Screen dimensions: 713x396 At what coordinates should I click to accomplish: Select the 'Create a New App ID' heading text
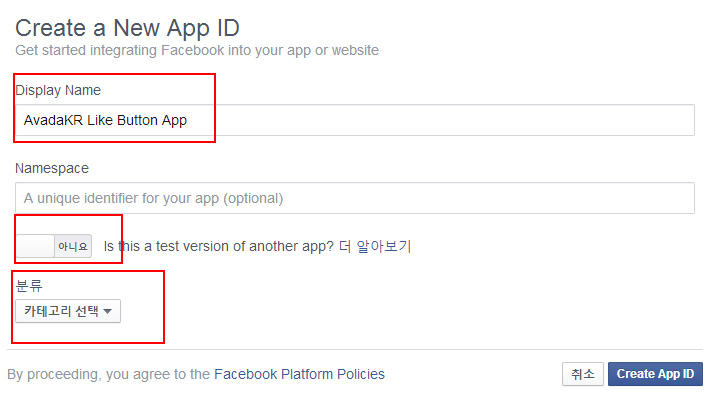tap(127, 28)
